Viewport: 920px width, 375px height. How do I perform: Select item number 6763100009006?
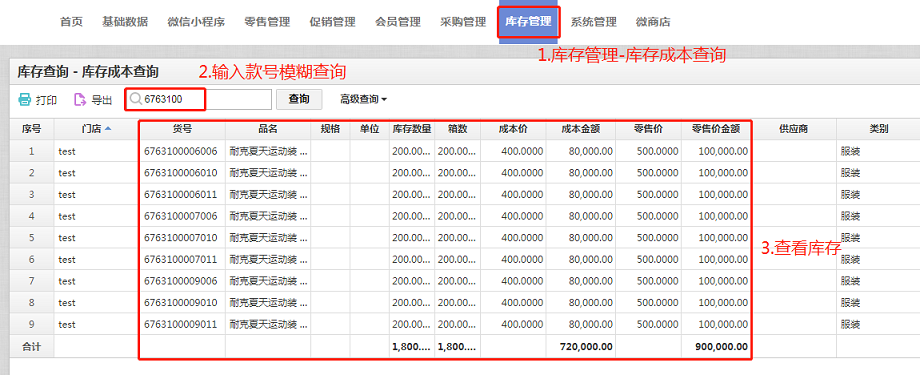[181, 281]
